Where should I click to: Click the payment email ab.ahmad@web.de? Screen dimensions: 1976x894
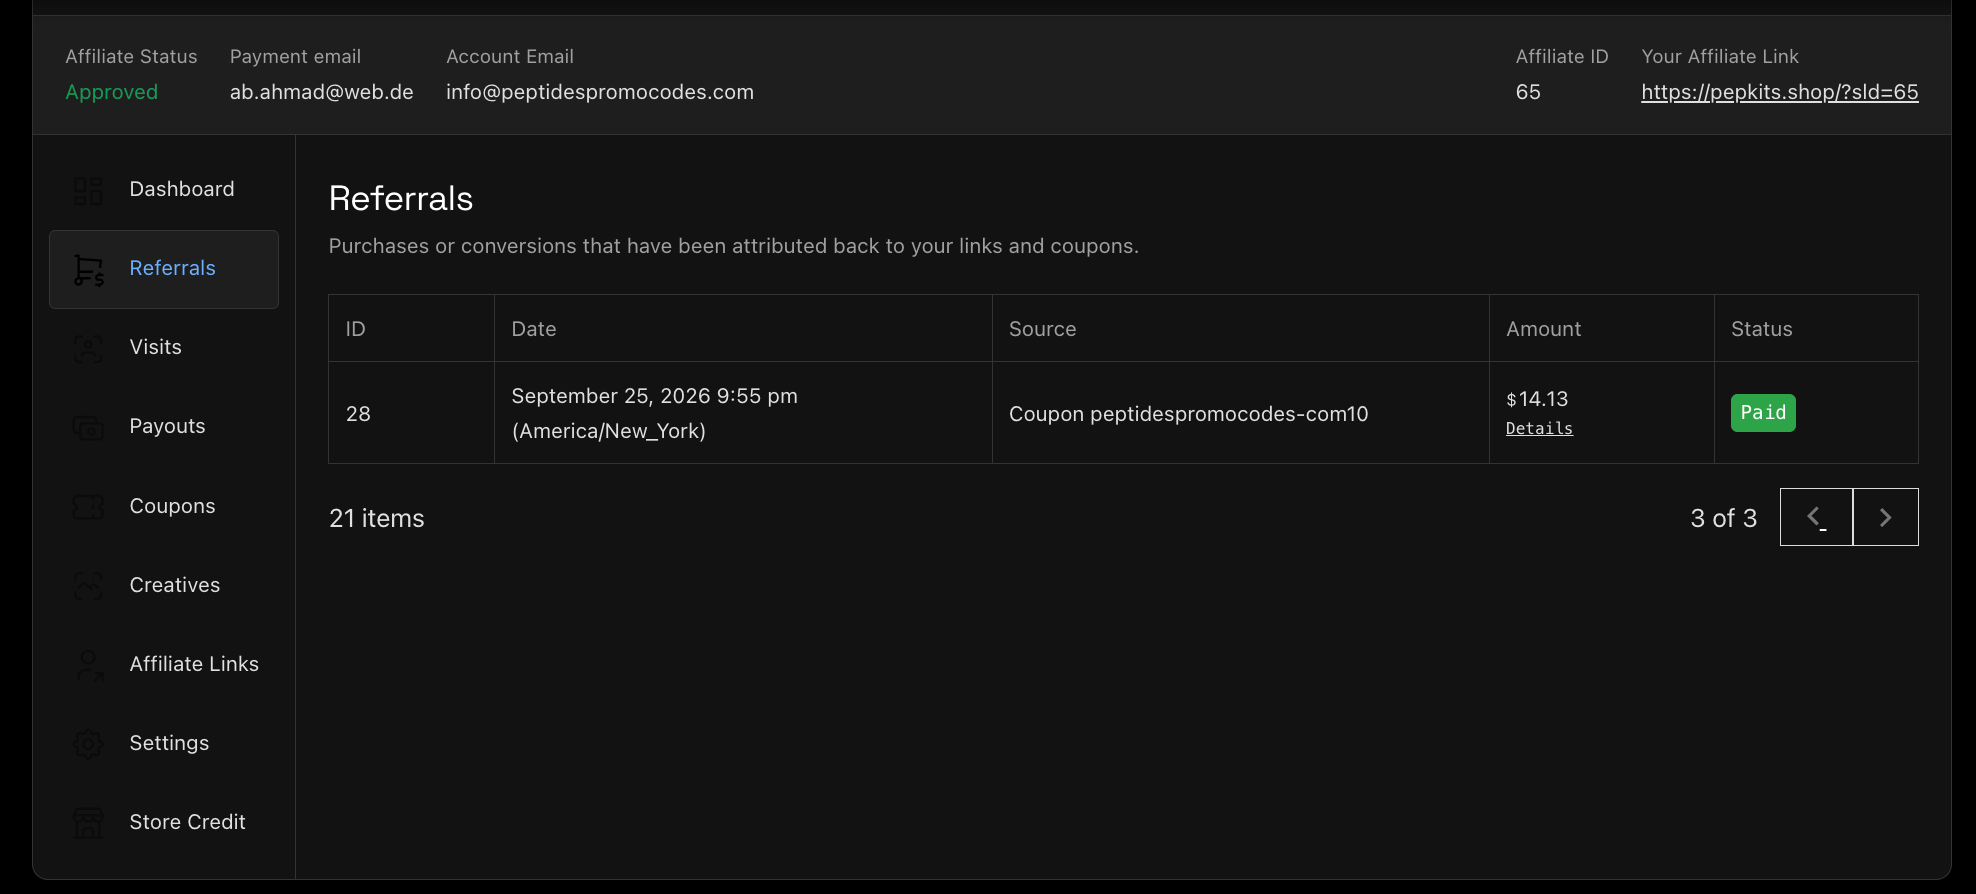click(322, 92)
